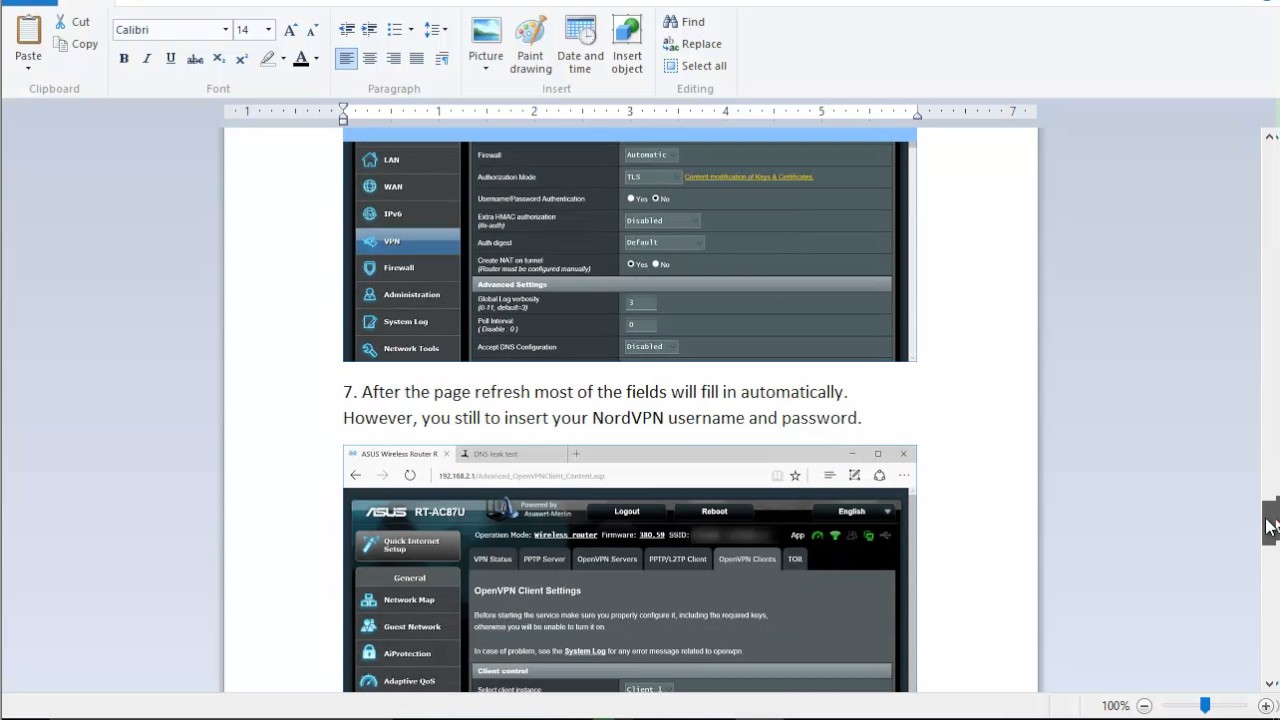
Task: Click the text 'After the page refresh'
Action: pyautogui.click(x=445, y=392)
